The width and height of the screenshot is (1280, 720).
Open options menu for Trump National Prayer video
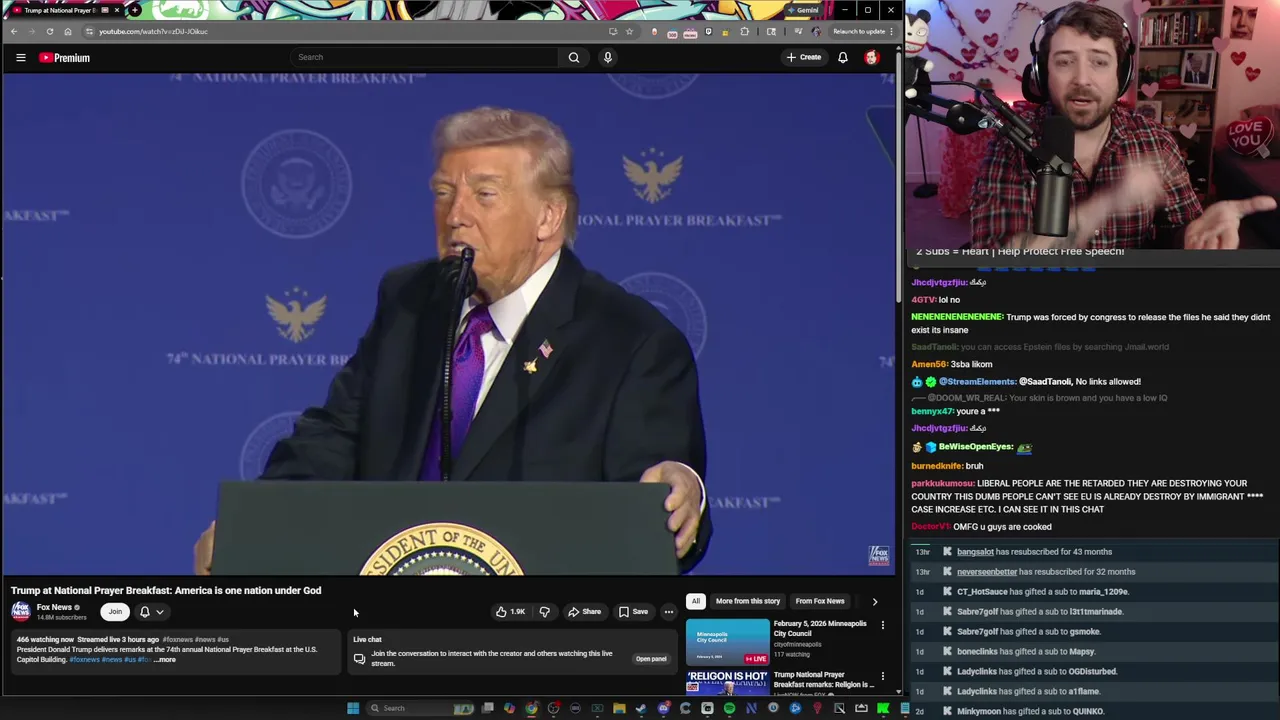point(883,677)
